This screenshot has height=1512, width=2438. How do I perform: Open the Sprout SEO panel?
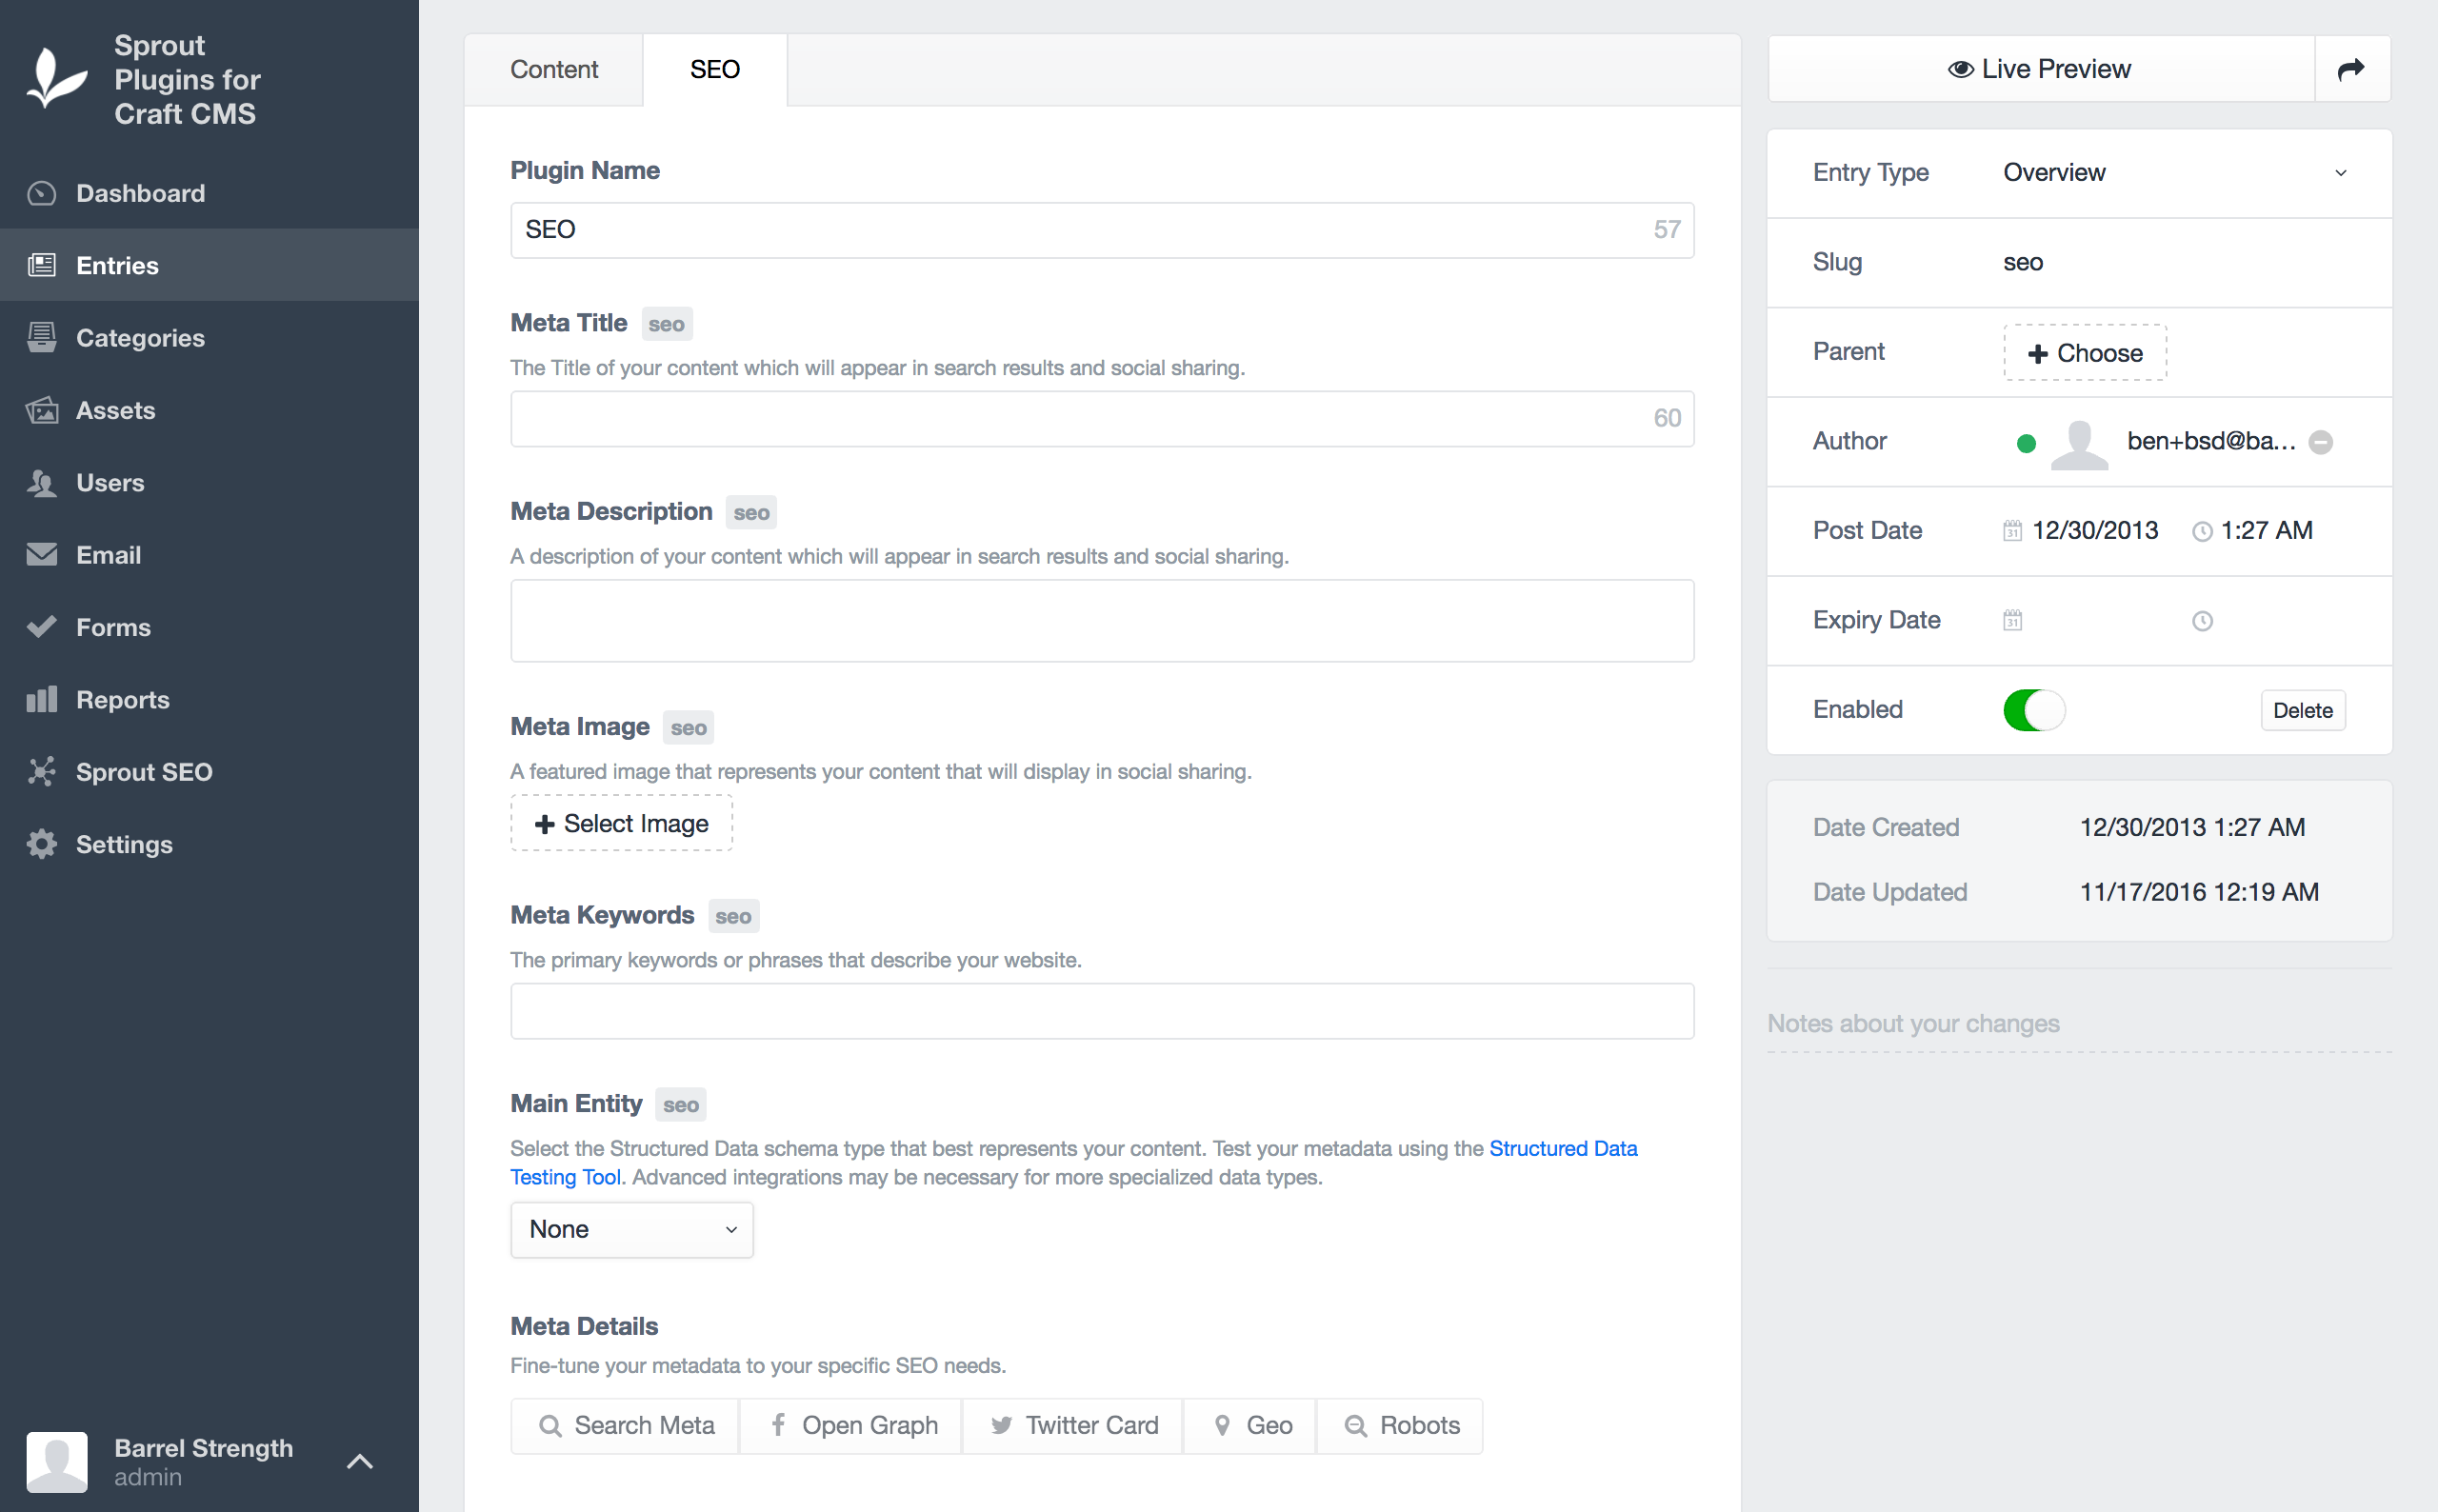pos(144,771)
